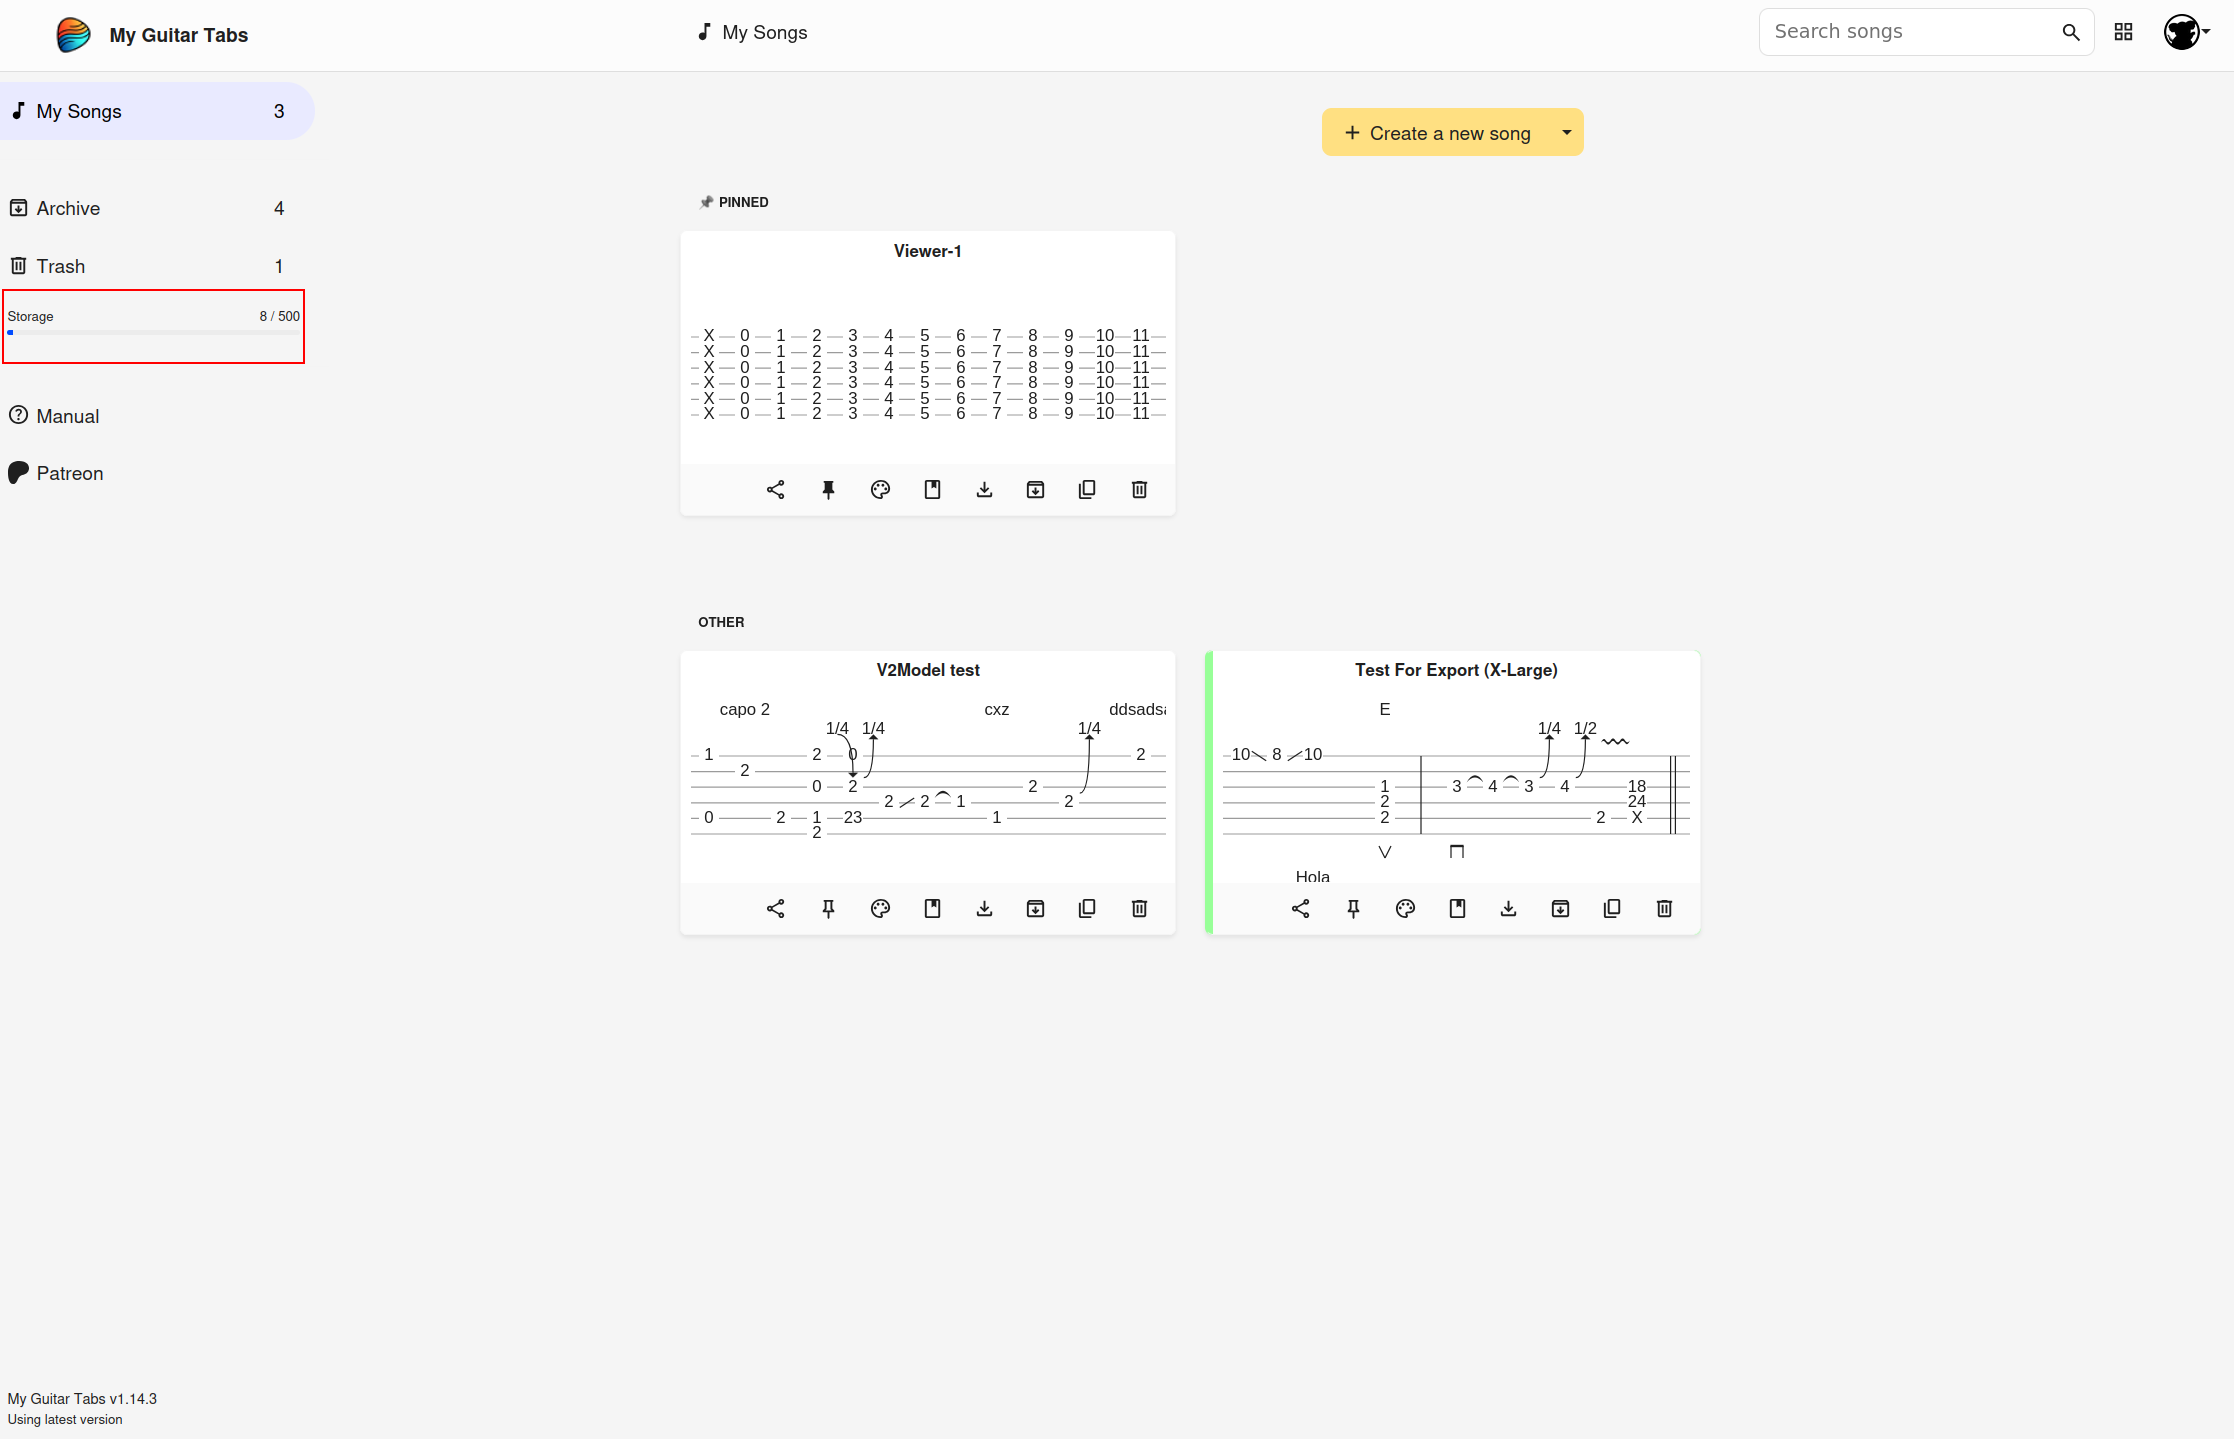Archive the V2Model test song
The image size is (2234, 1439).
(1035, 909)
